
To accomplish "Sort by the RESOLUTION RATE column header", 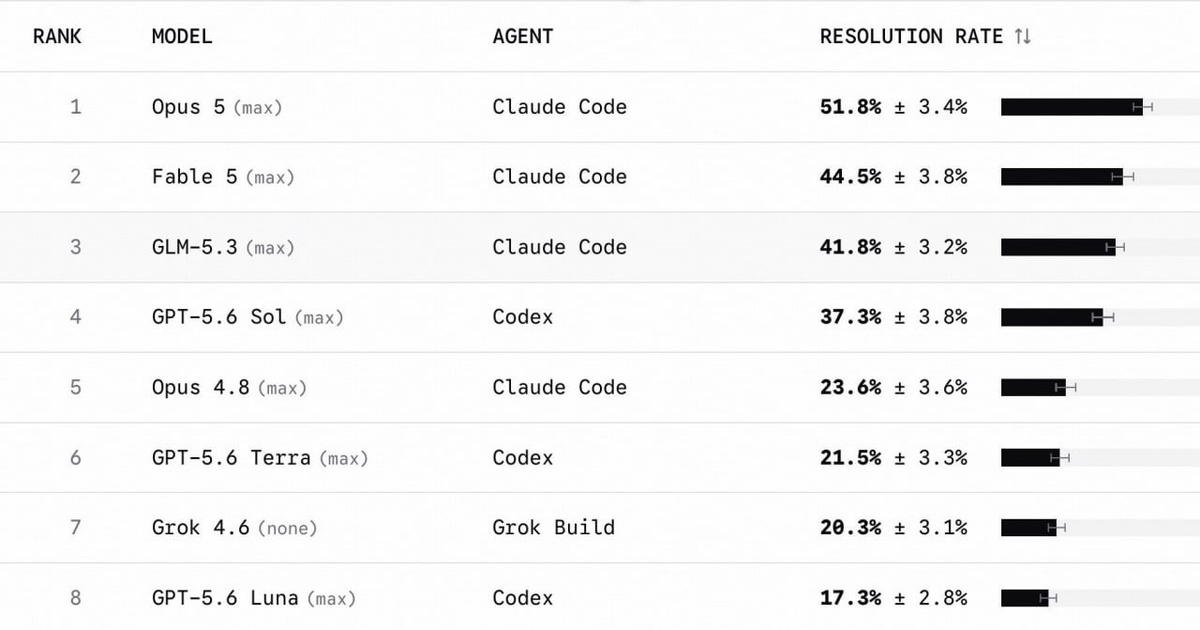I will pos(911,37).
